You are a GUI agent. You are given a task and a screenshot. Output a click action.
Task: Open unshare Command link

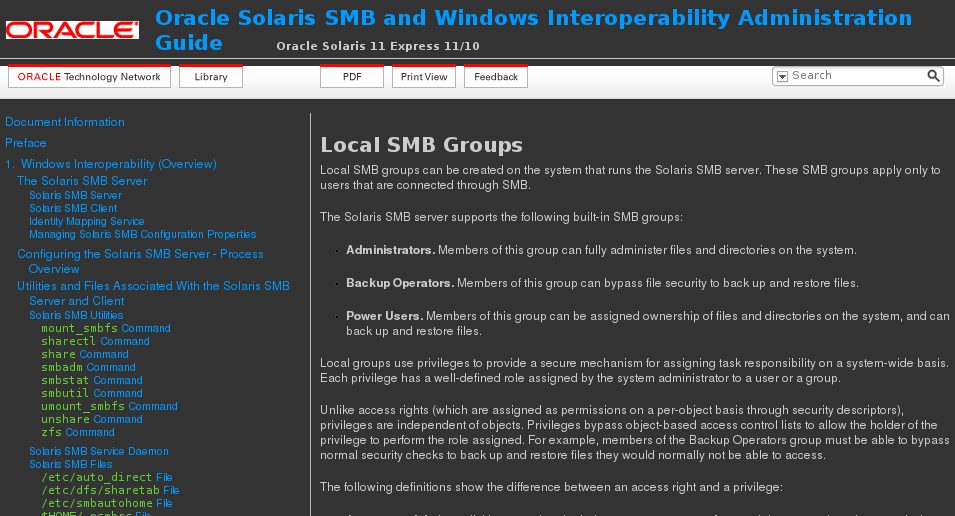92,419
